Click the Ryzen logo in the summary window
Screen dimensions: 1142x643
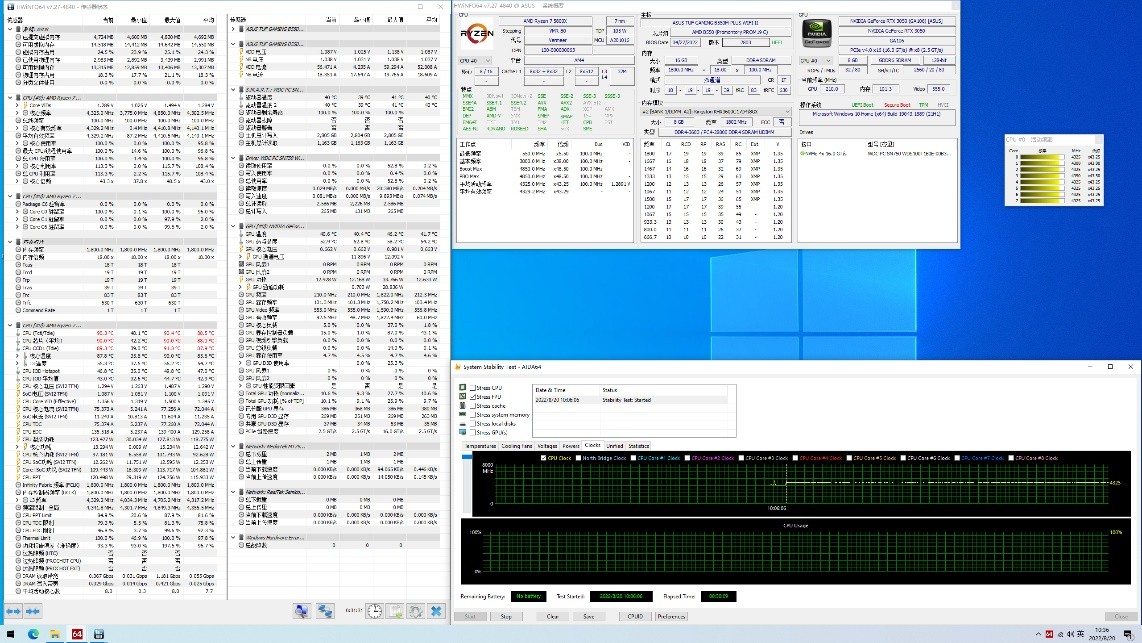(x=477, y=33)
